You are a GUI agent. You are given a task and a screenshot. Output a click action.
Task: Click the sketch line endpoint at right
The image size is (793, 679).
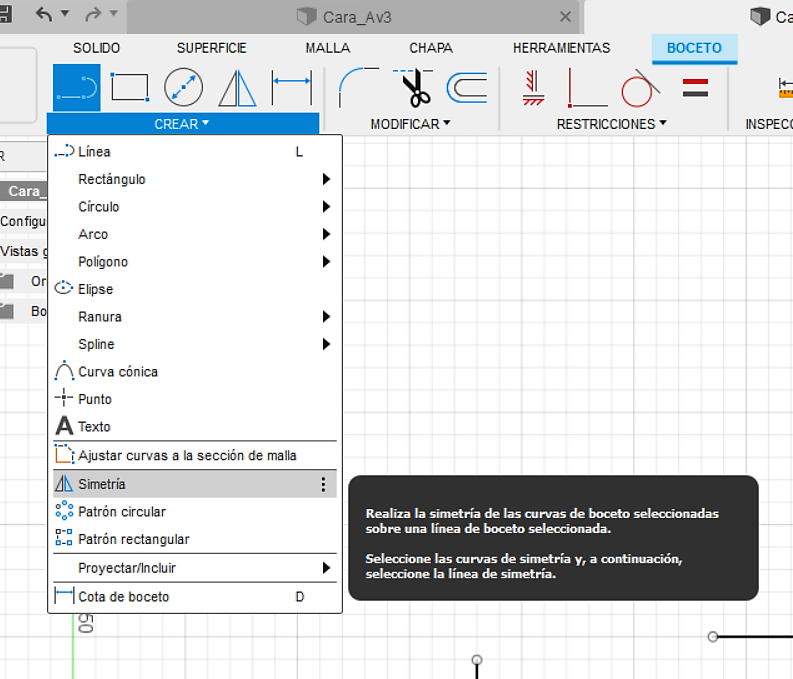713,637
